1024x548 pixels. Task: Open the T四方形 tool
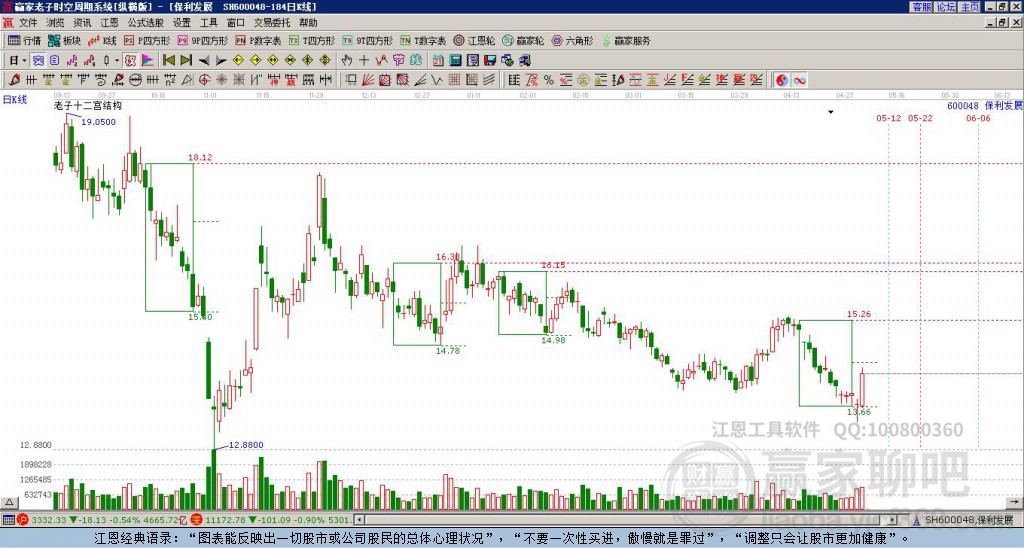pyautogui.click(x=312, y=40)
